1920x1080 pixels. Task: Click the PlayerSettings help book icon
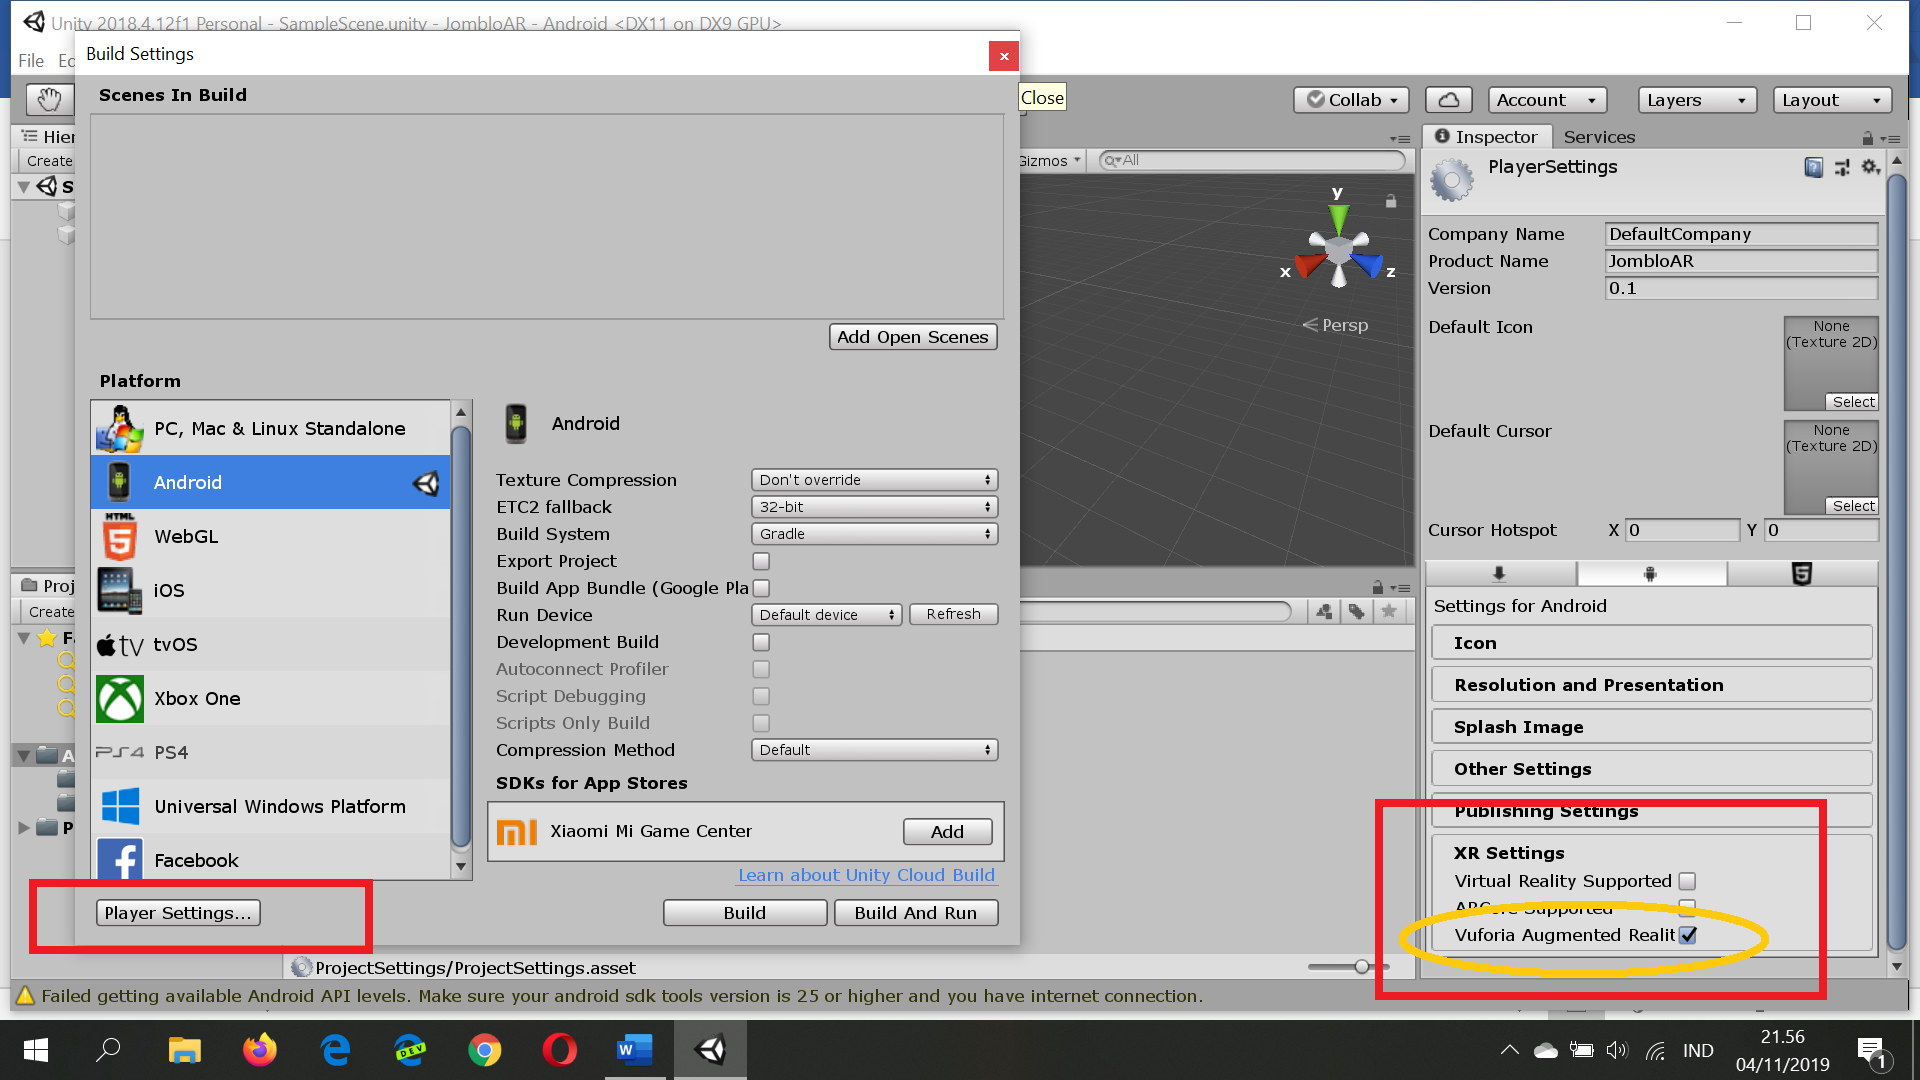point(1813,167)
